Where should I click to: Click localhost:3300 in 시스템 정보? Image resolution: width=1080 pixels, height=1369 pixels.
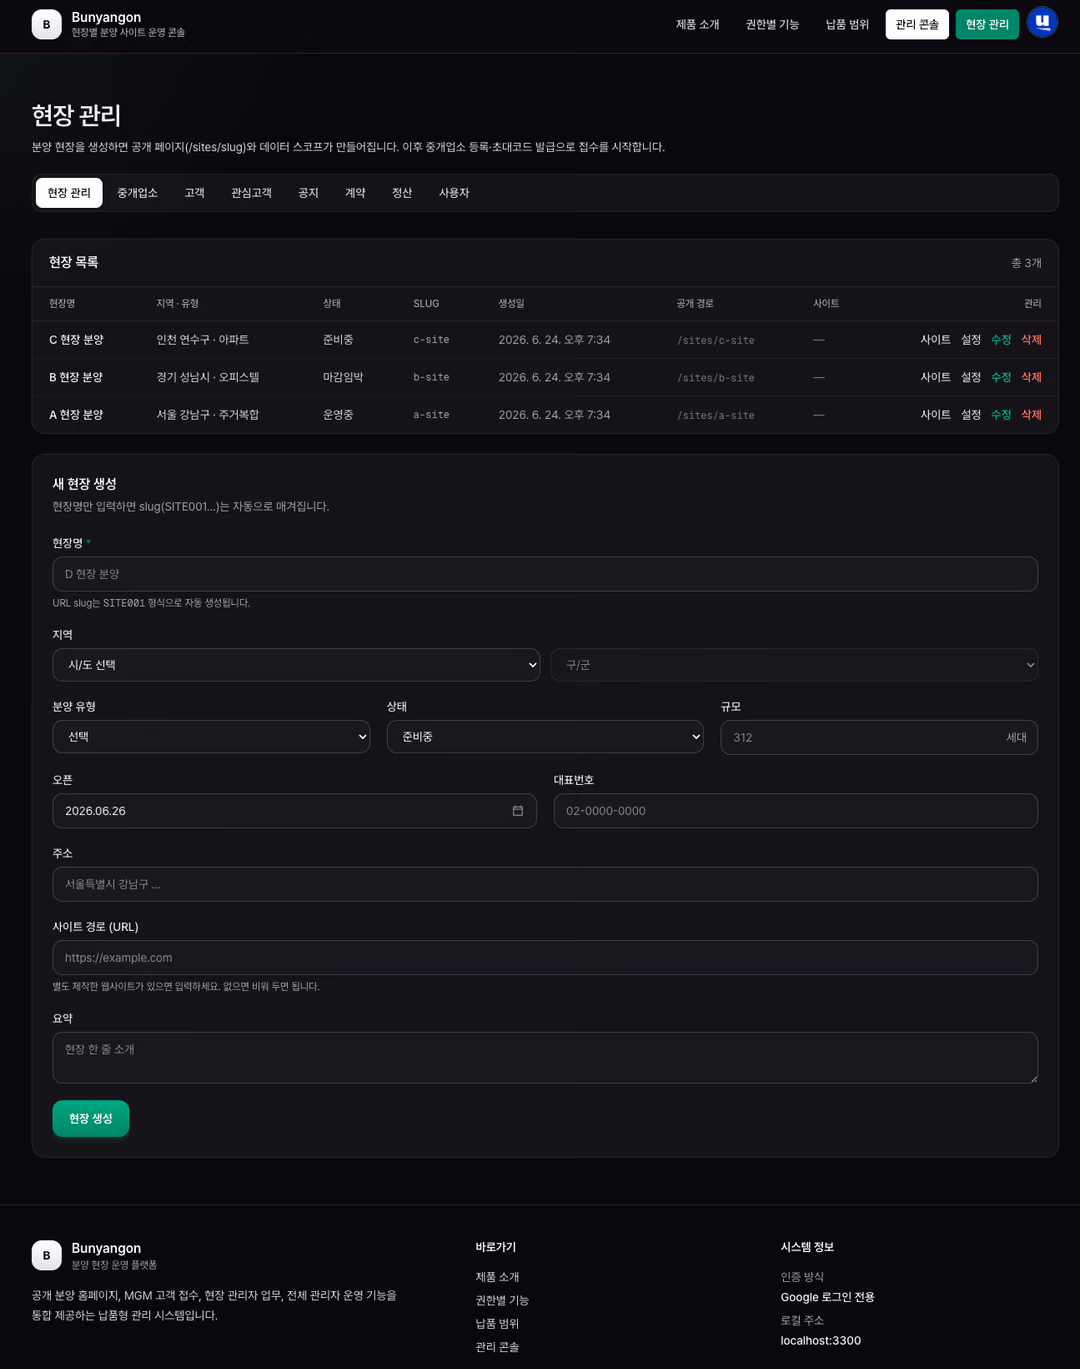pos(821,1341)
